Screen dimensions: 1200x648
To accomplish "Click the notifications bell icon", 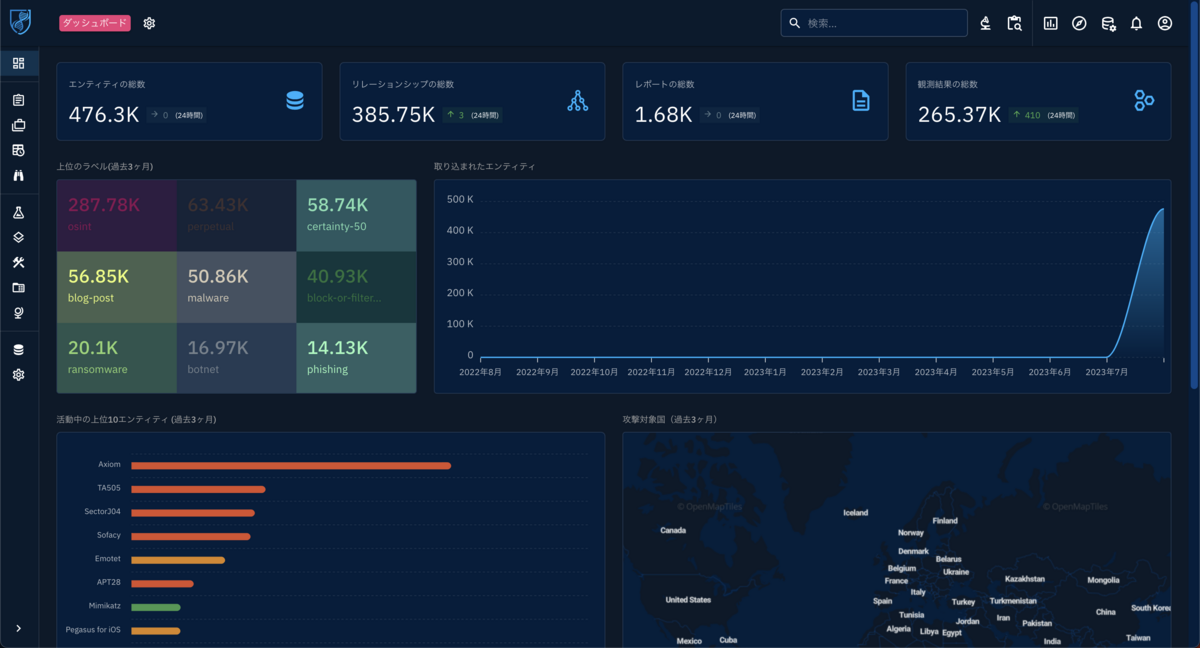I will [1136, 23].
